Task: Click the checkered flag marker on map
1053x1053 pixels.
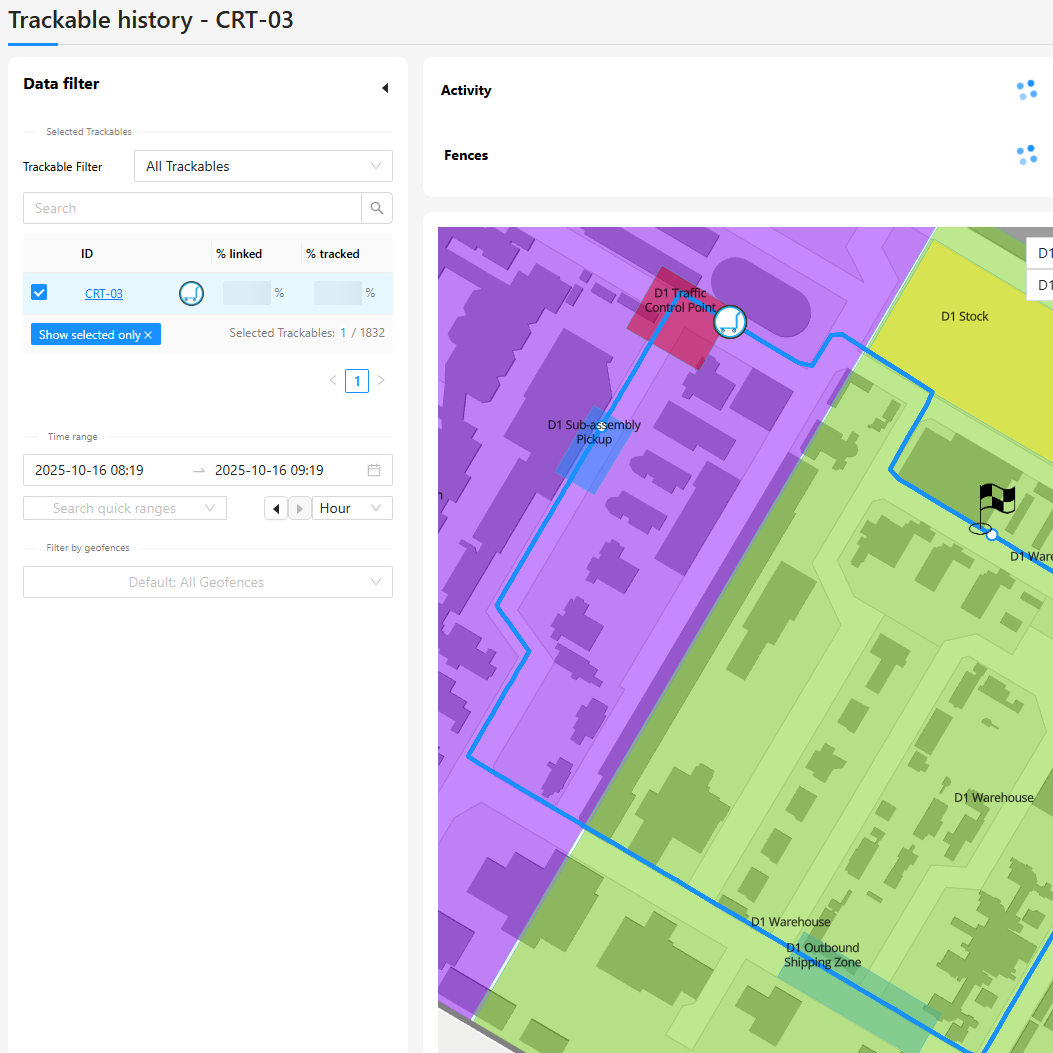Action: coord(994,507)
